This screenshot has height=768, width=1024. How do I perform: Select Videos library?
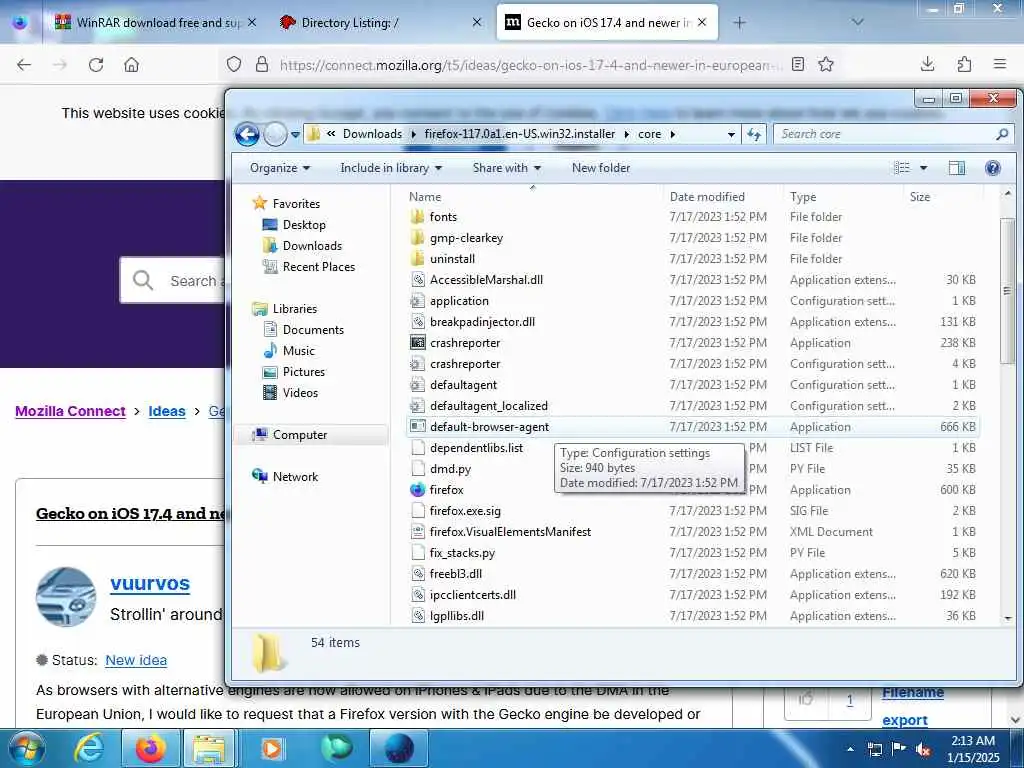(x=300, y=392)
